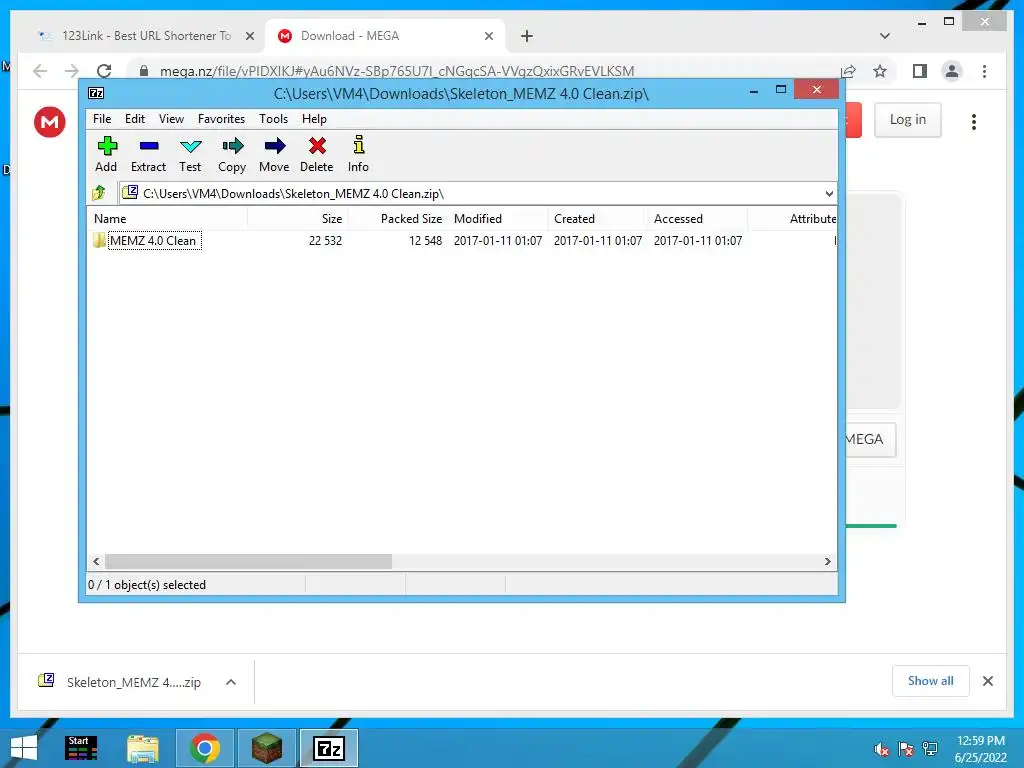
Task: Open the Tools menu
Action: (274, 119)
